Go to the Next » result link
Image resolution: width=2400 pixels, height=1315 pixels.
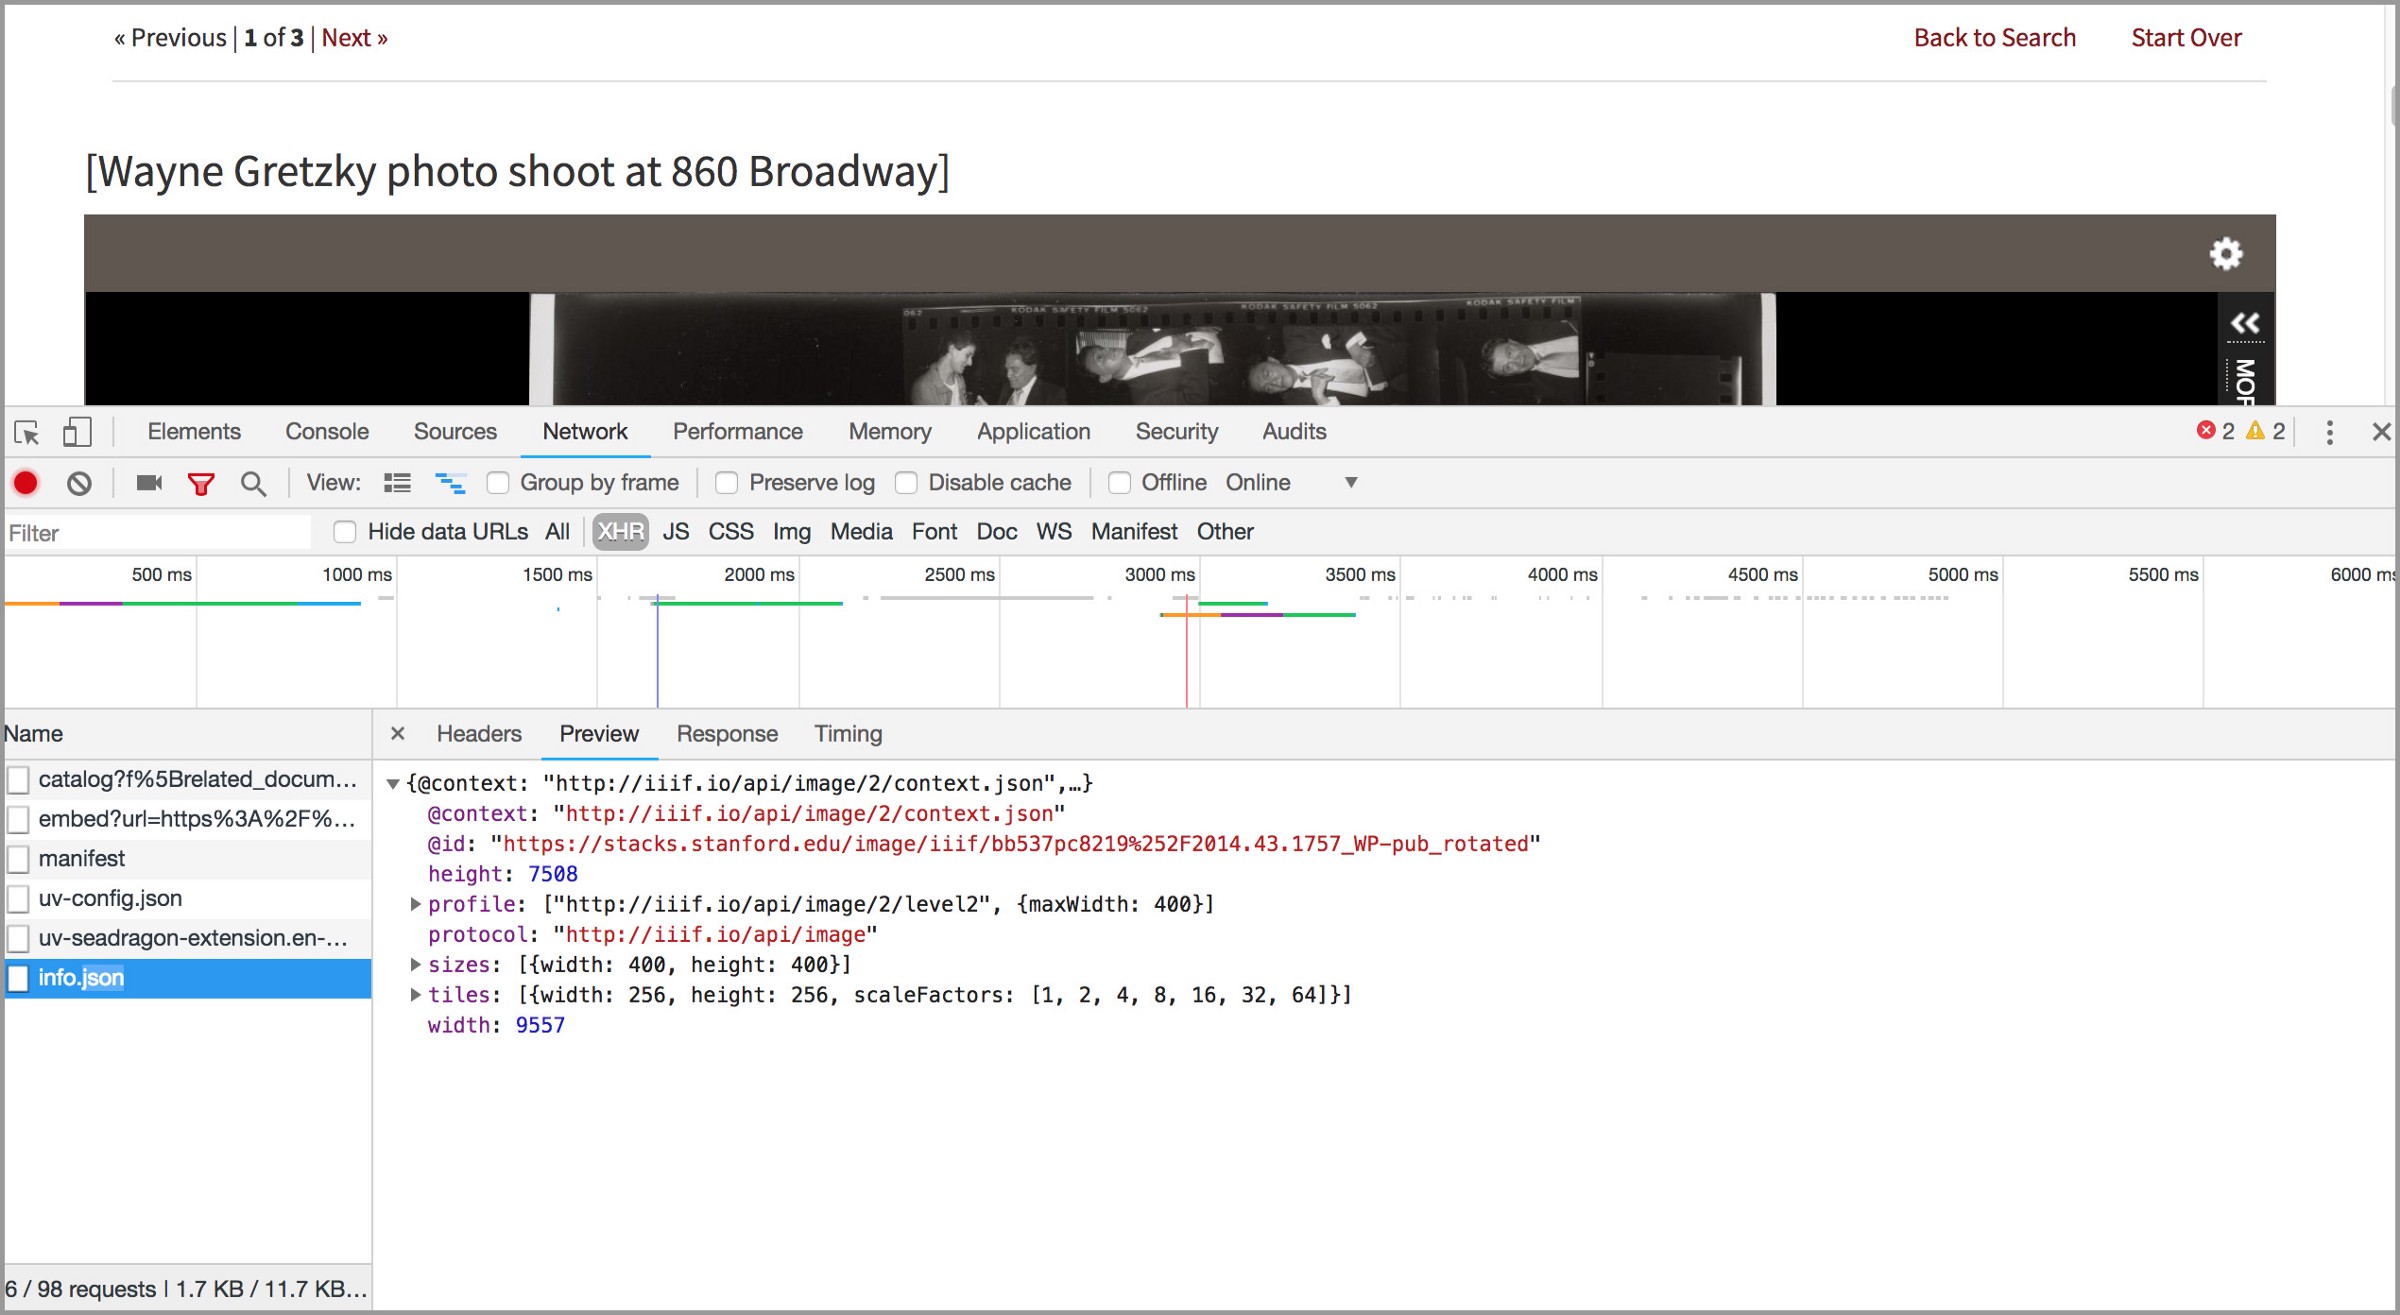(x=354, y=38)
